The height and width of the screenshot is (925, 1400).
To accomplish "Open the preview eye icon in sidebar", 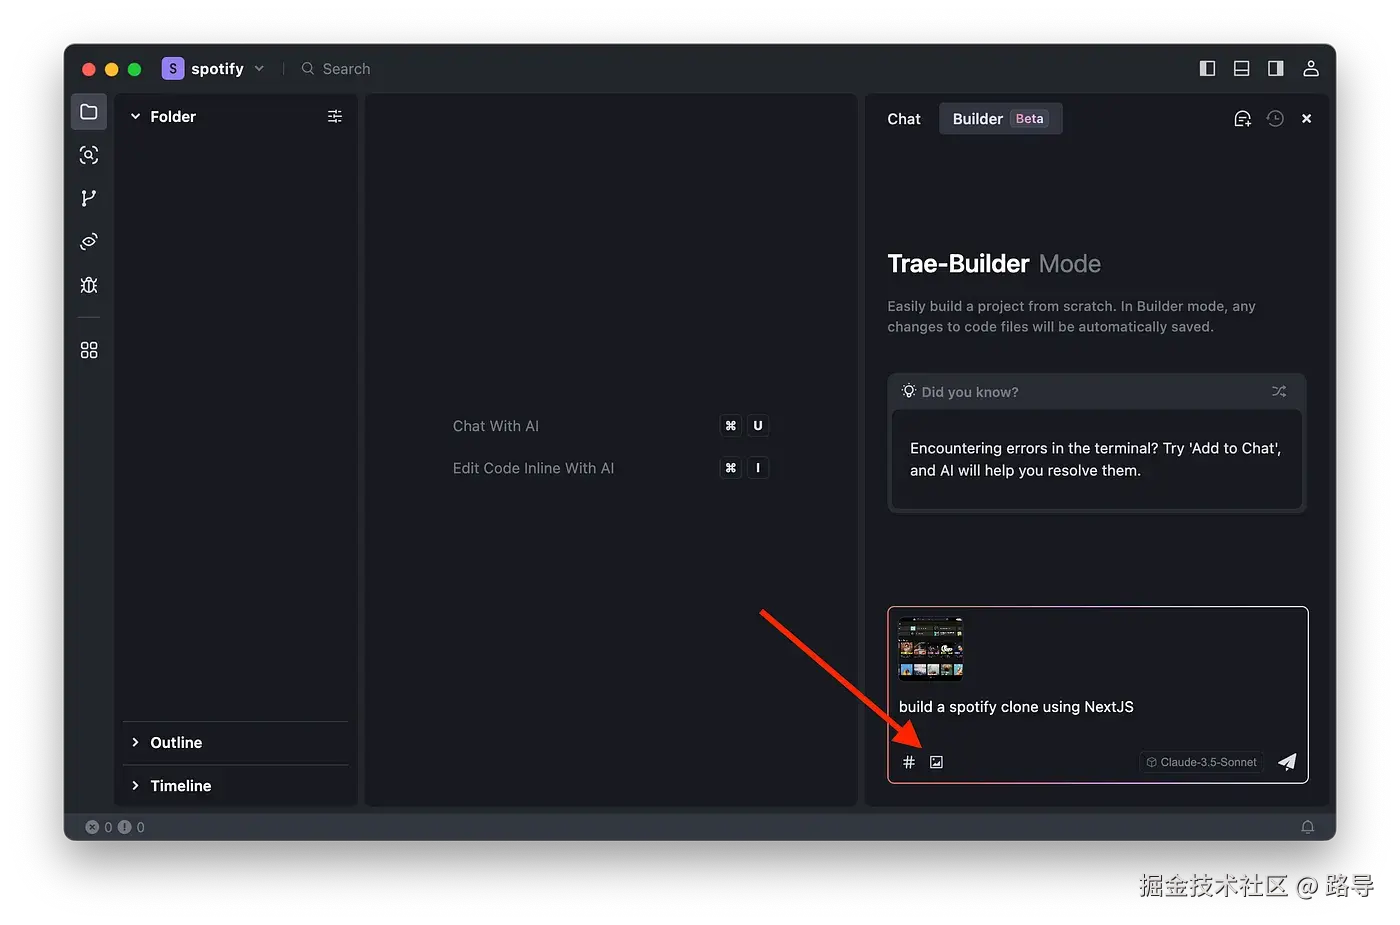I will coord(89,241).
